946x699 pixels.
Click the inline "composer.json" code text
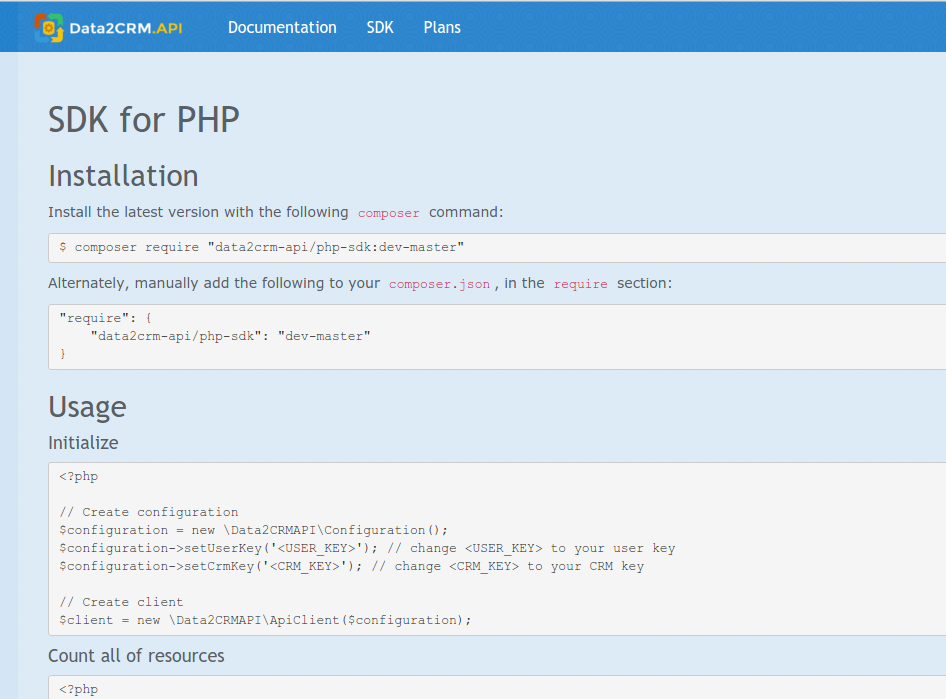tap(440, 284)
